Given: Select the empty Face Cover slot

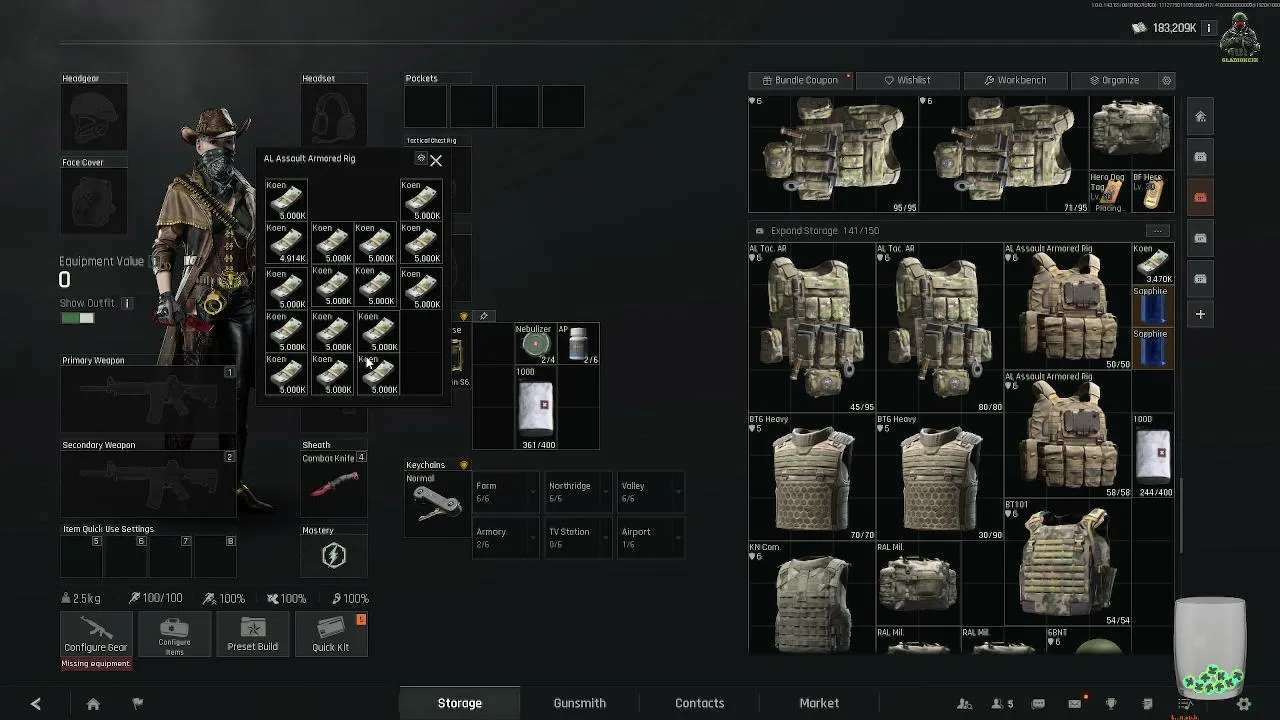Looking at the screenshot, I should point(94,202).
